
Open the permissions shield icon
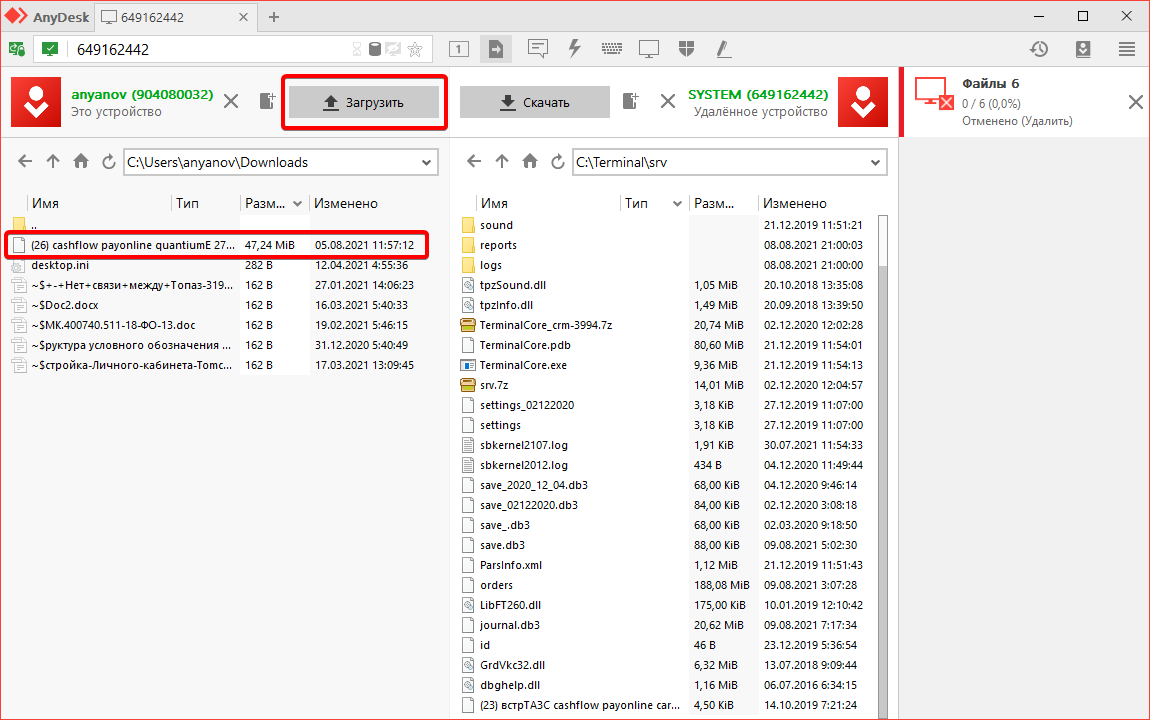coord(686,49)
